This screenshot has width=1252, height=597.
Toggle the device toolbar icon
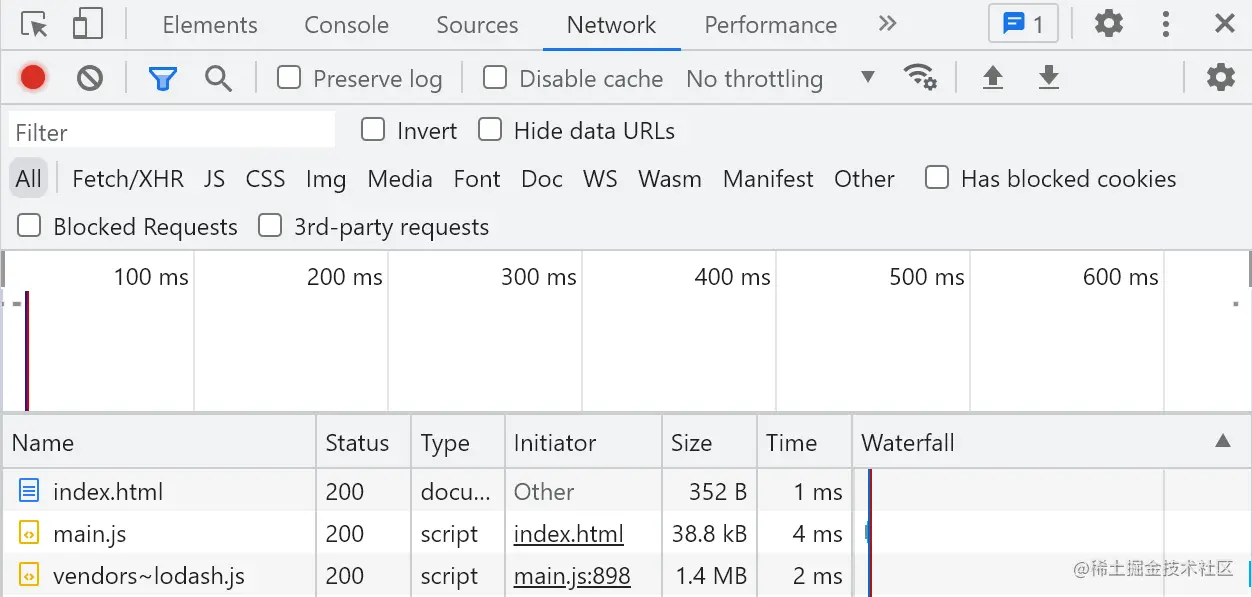88,25
